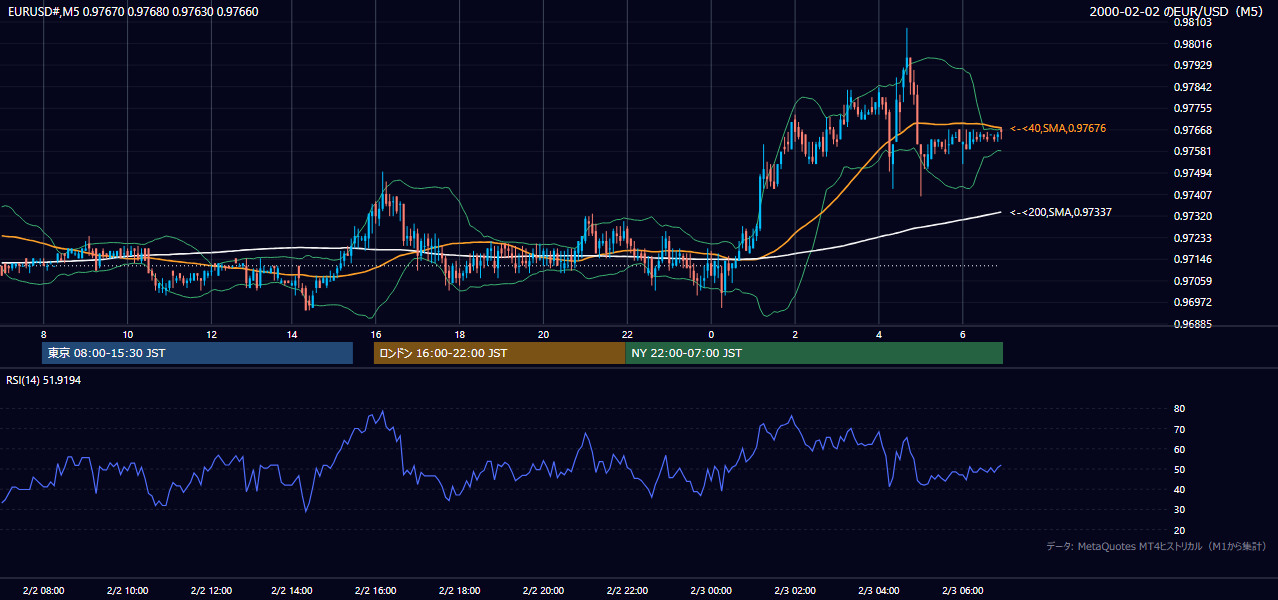Image resolution: width=1278 pixels, height=600 pixels.
Task: Click the 0.97407 price axis value
Action: coord(1192,195)
